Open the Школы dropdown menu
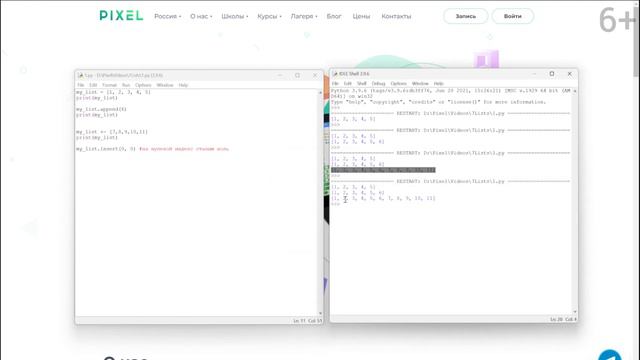Screen dimensions: 640x360 (234, 16)
